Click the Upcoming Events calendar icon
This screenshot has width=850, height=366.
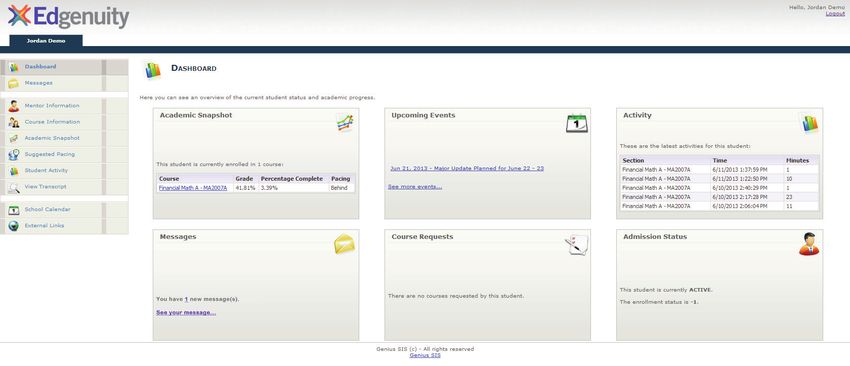577,123
